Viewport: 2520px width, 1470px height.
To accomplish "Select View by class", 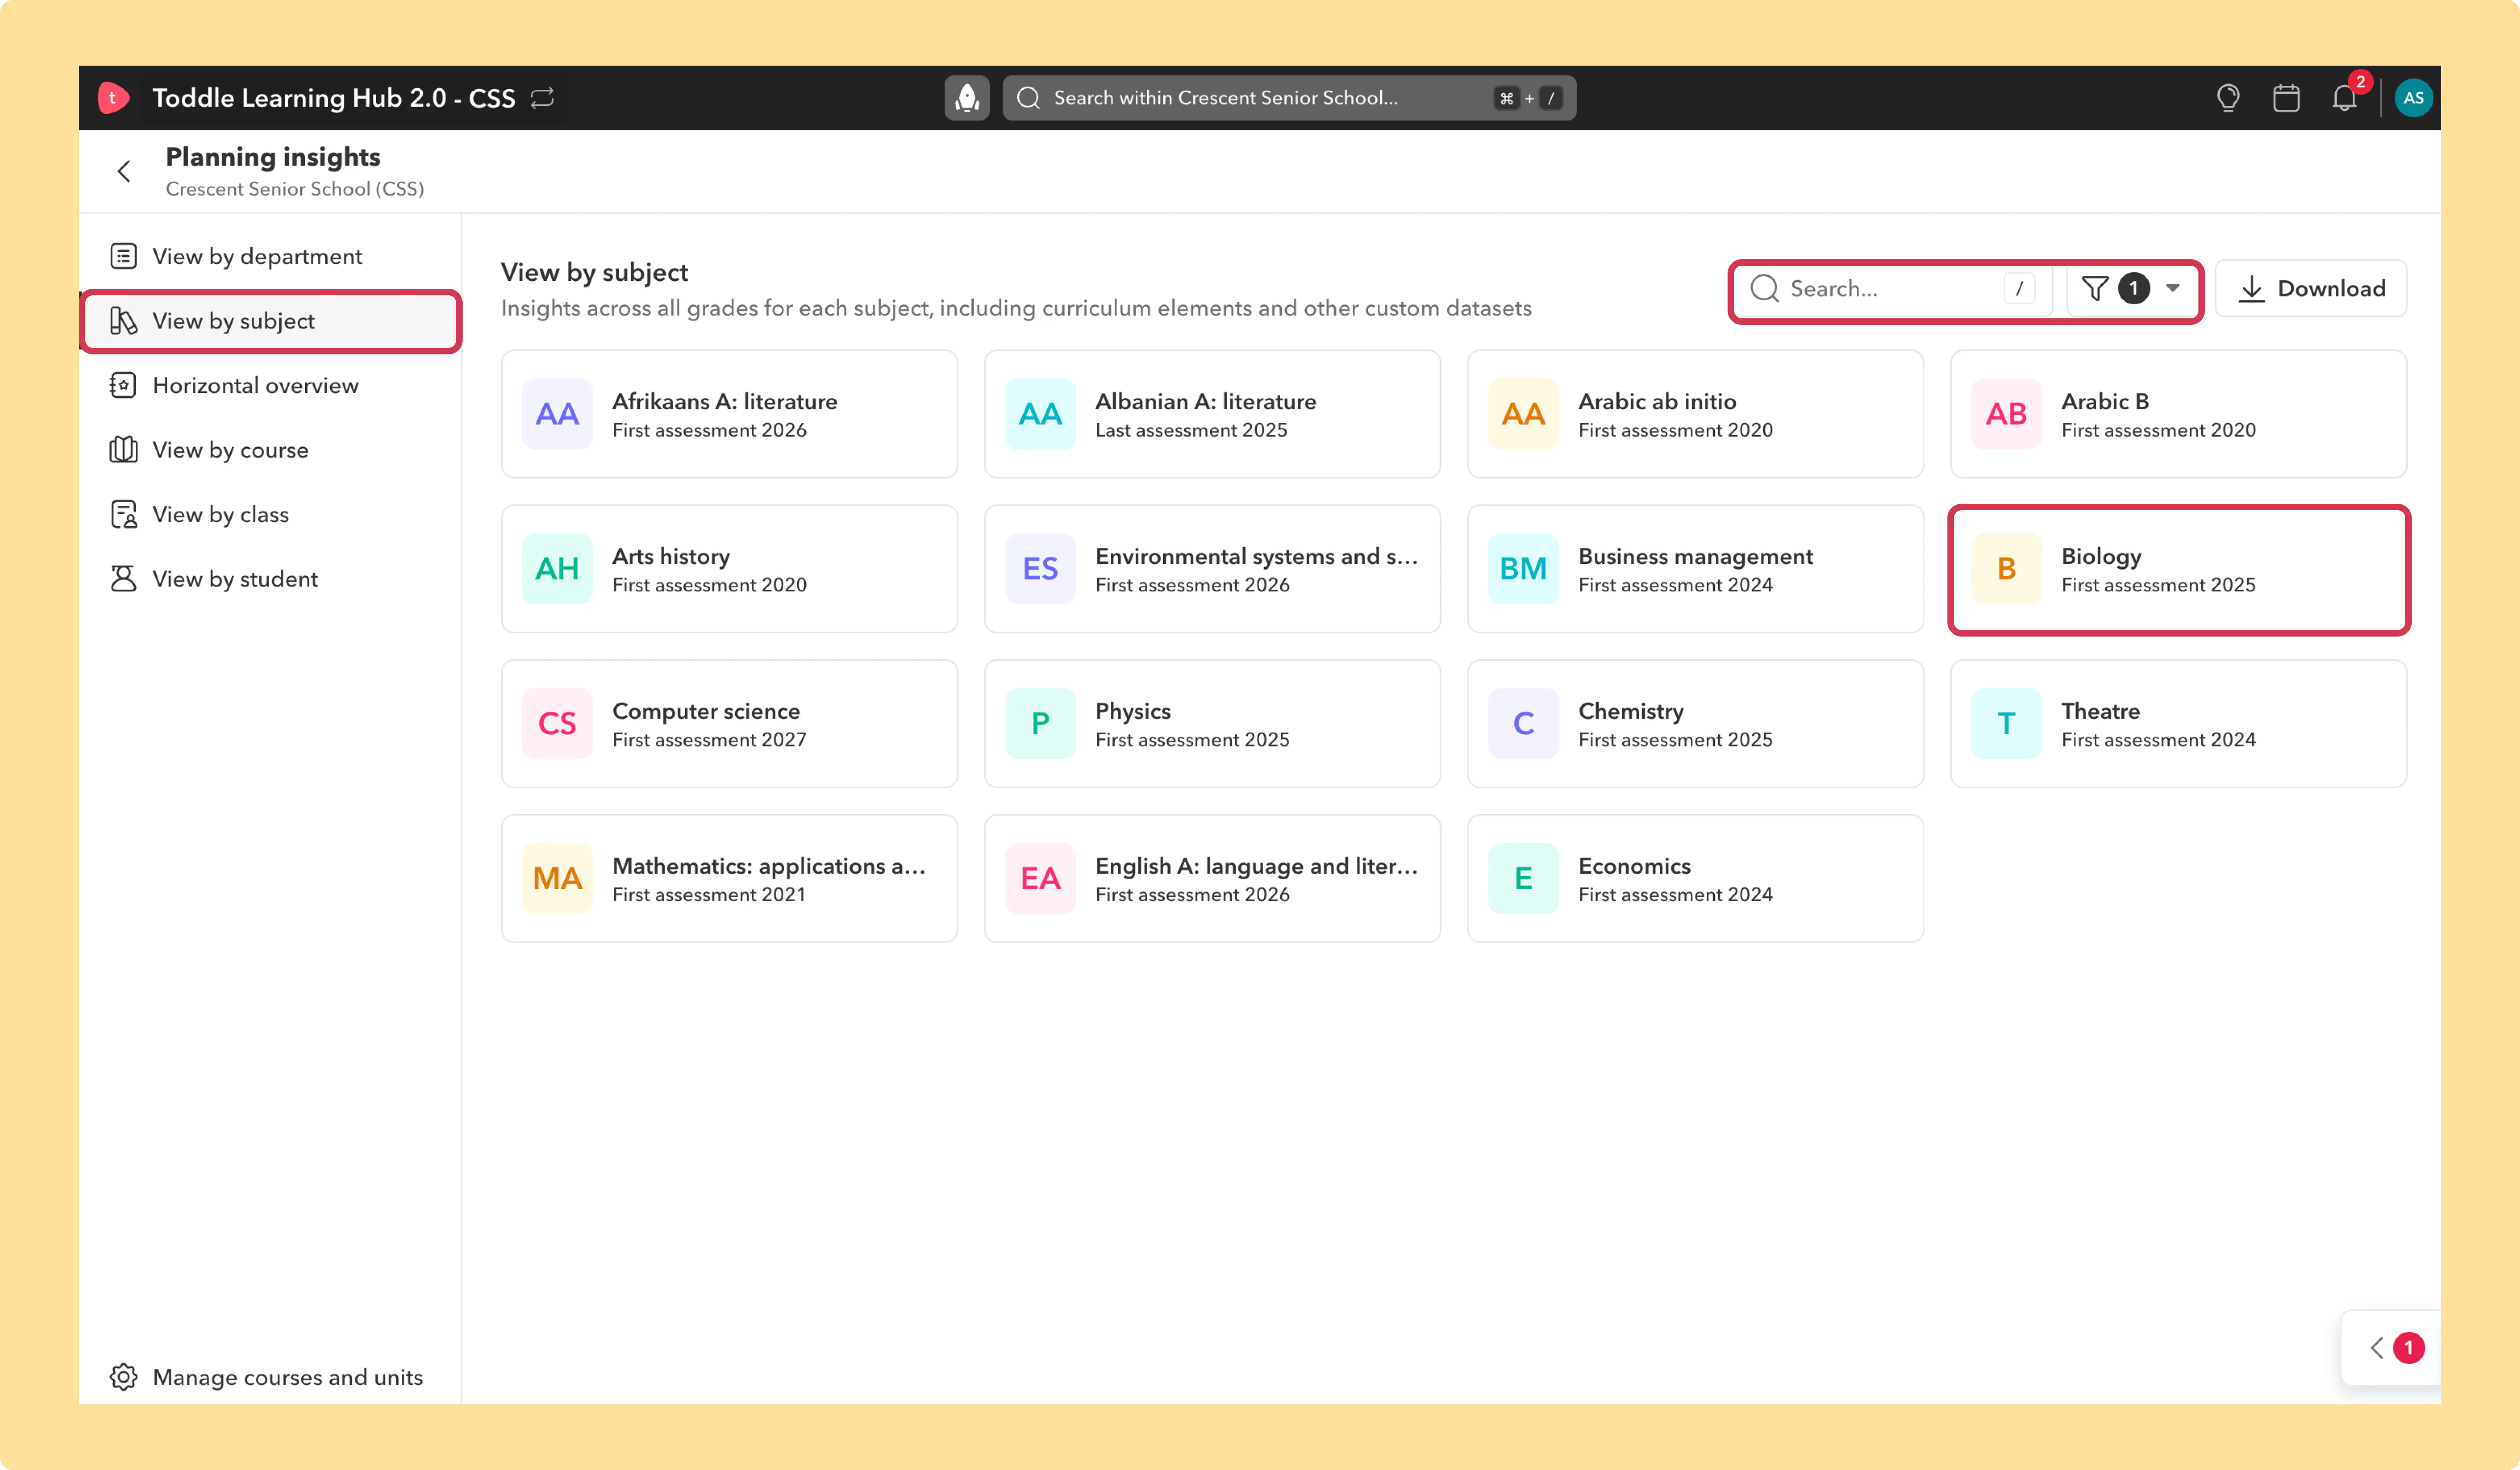I will point(270,515).
